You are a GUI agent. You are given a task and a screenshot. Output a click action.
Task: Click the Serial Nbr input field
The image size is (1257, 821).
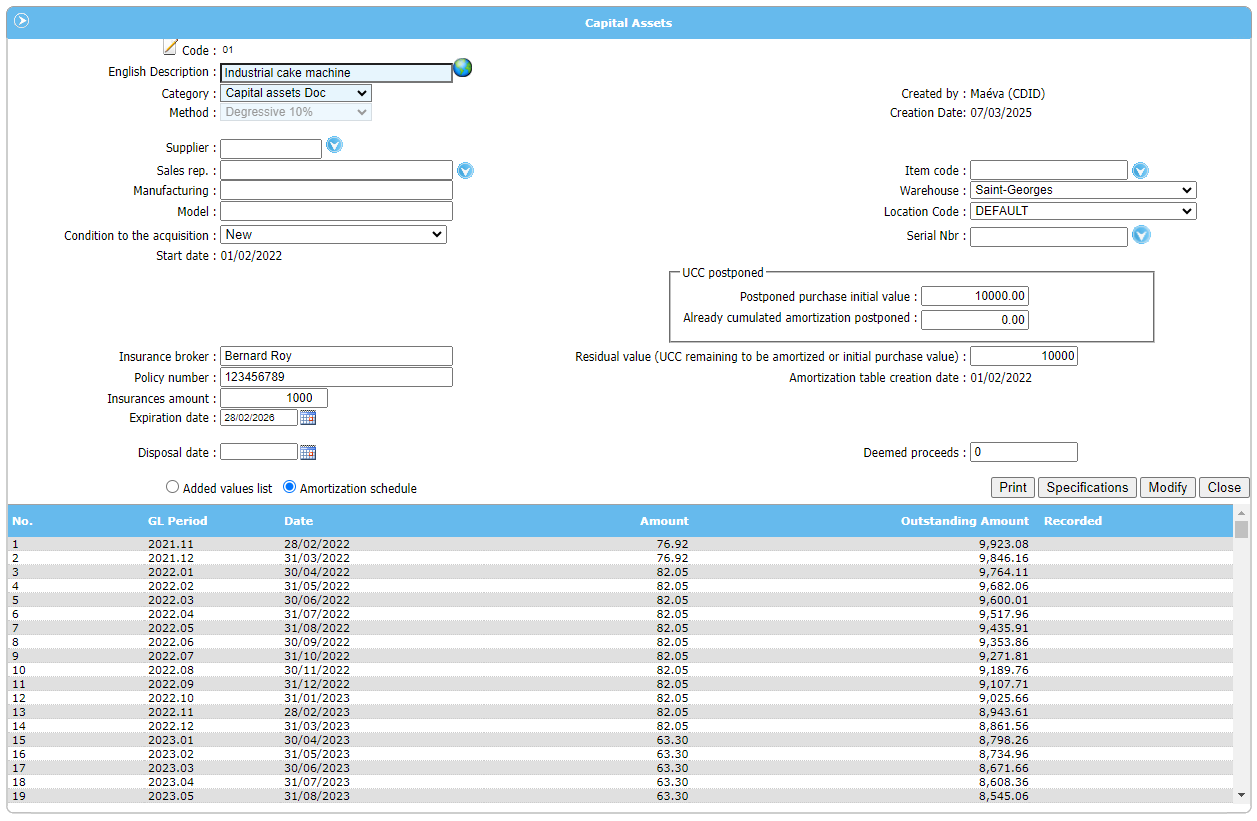(1049, 237)
